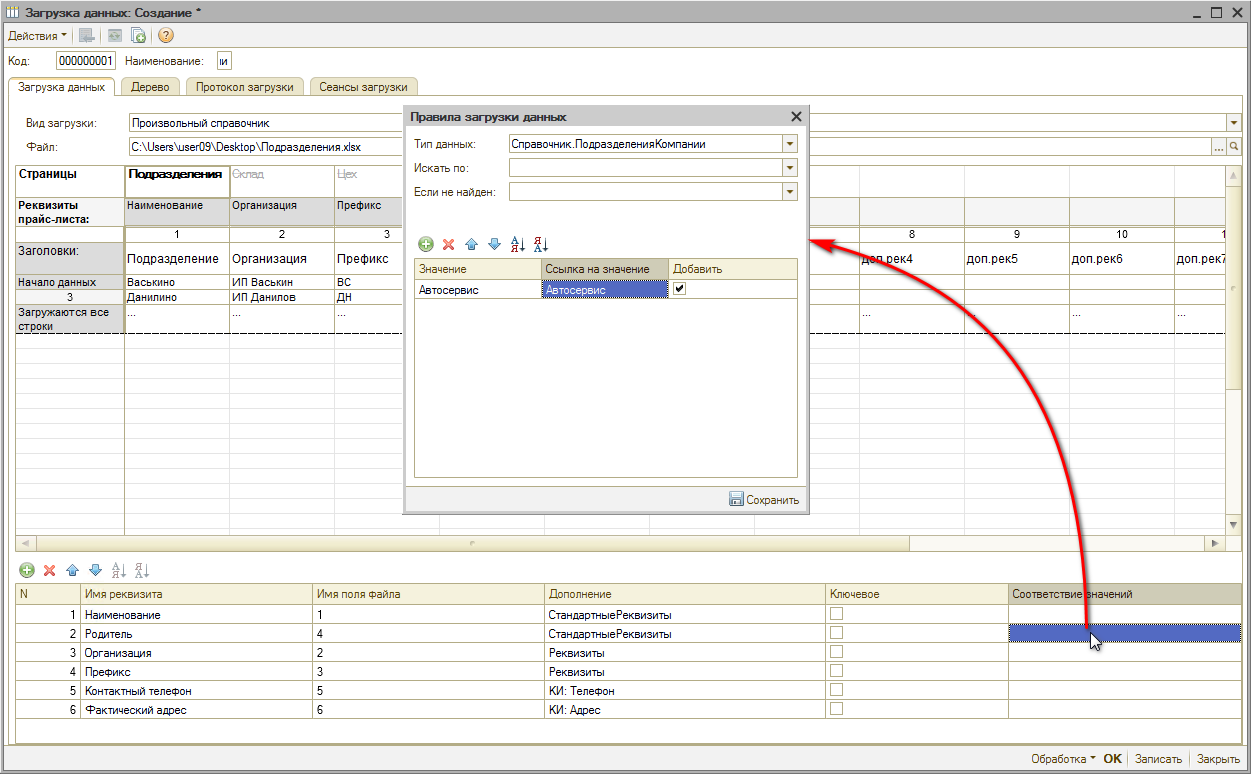1251x774 pixels.
Task: Enable the Ключевое checkbox for Организация
Action: pyautogui.click(x=837, y=652)
